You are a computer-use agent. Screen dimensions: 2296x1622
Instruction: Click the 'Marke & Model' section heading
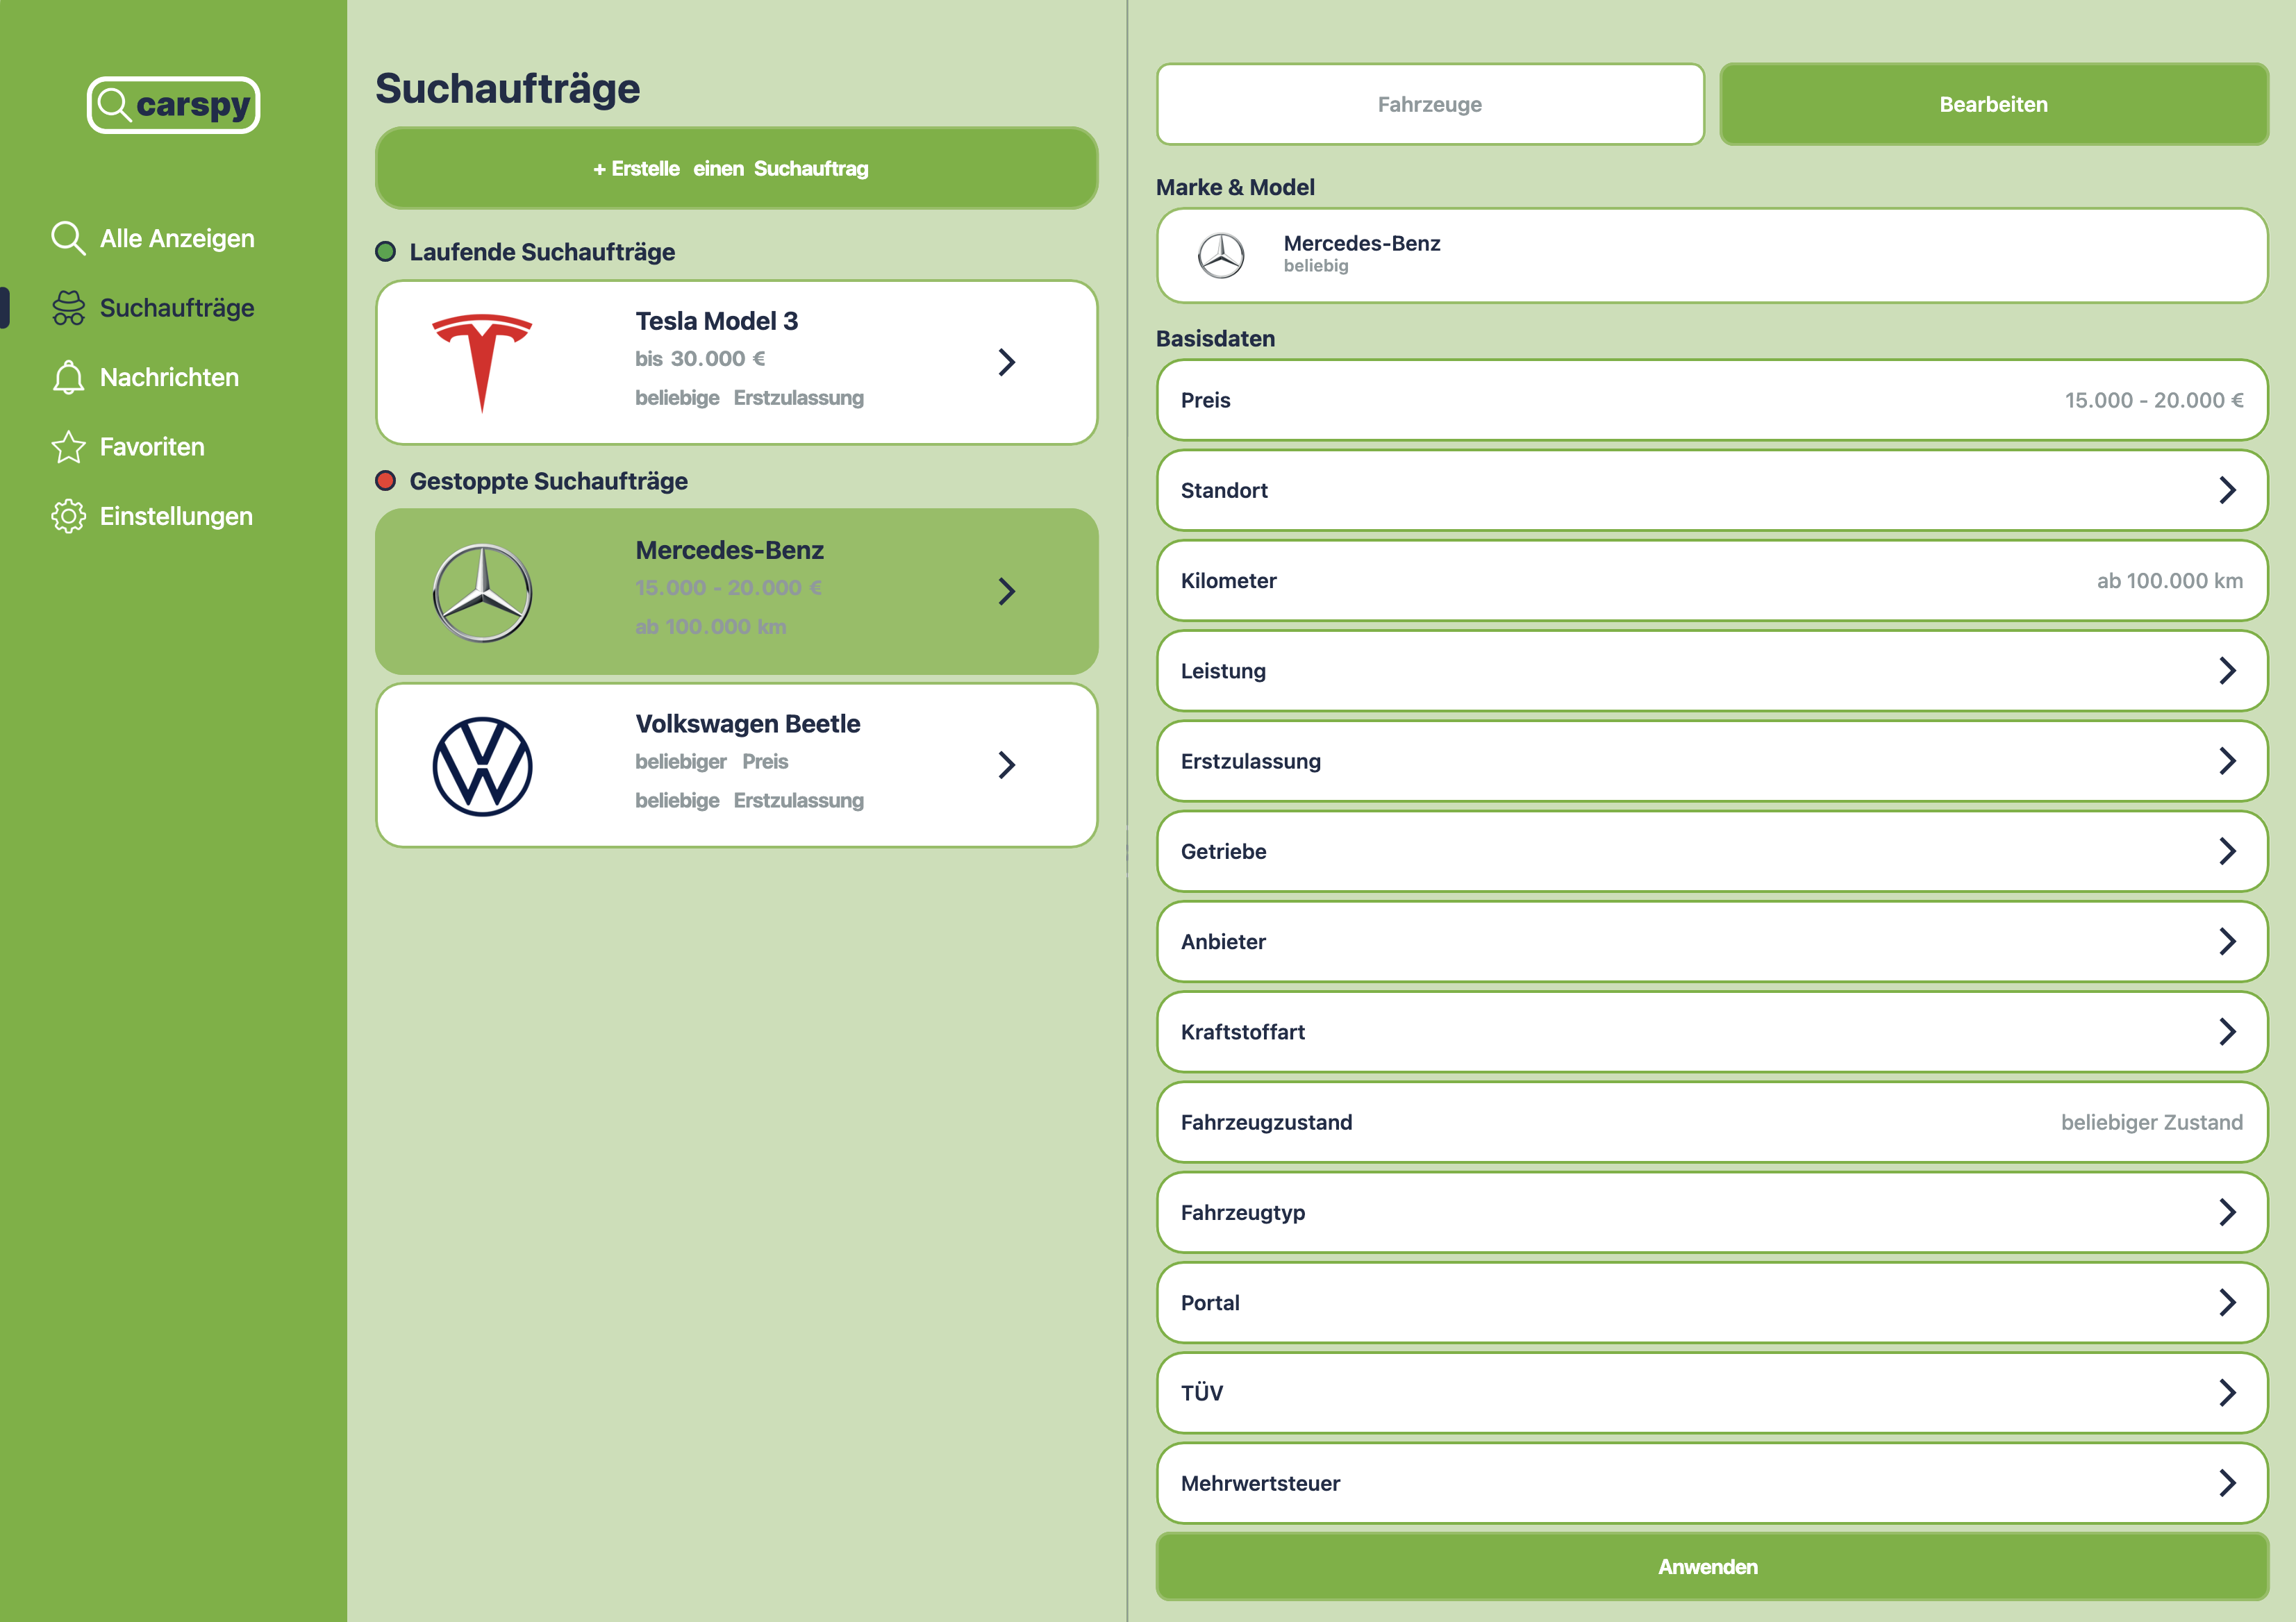point(1235,188)
